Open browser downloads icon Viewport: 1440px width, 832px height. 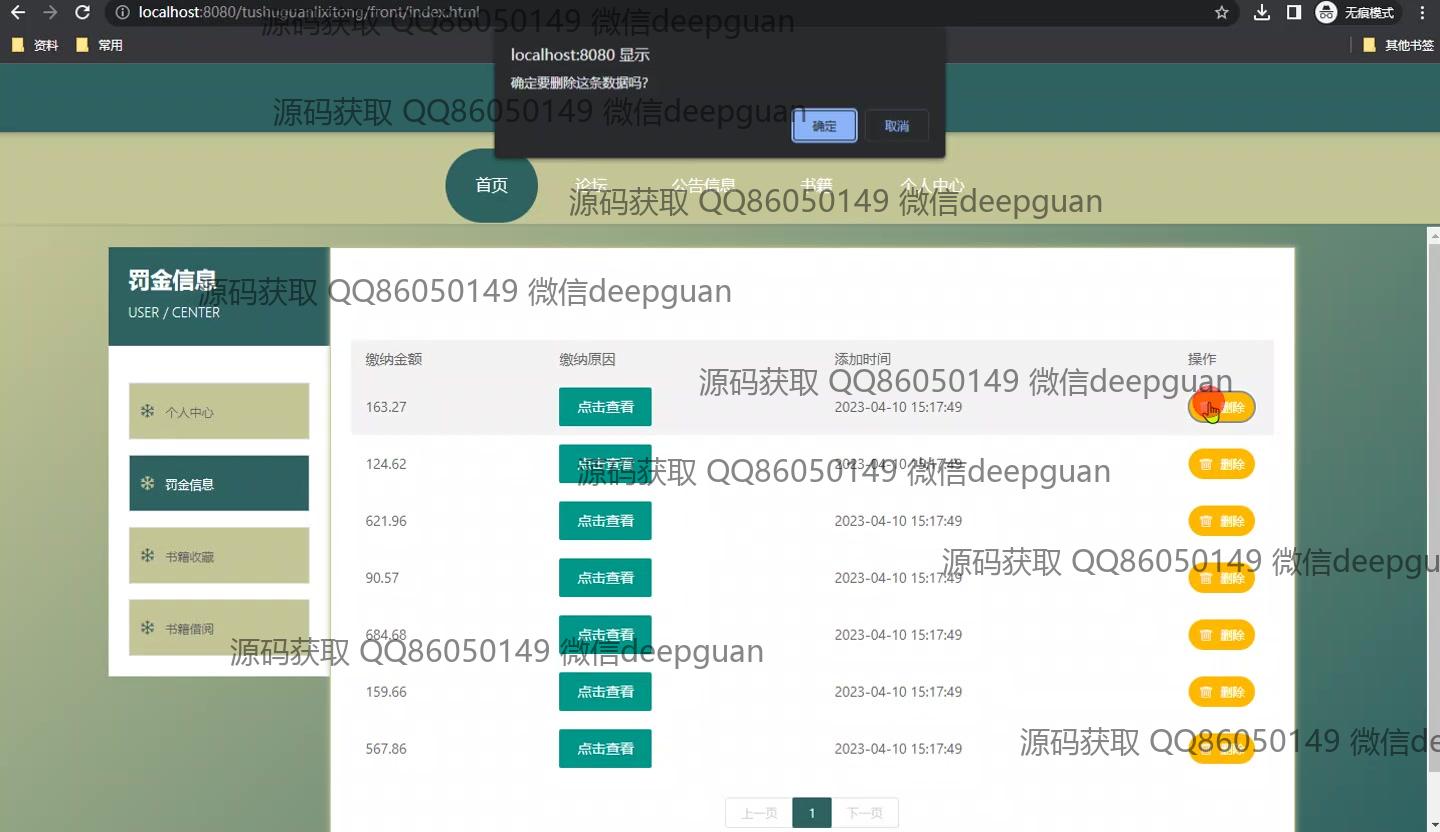(1262, 13)
